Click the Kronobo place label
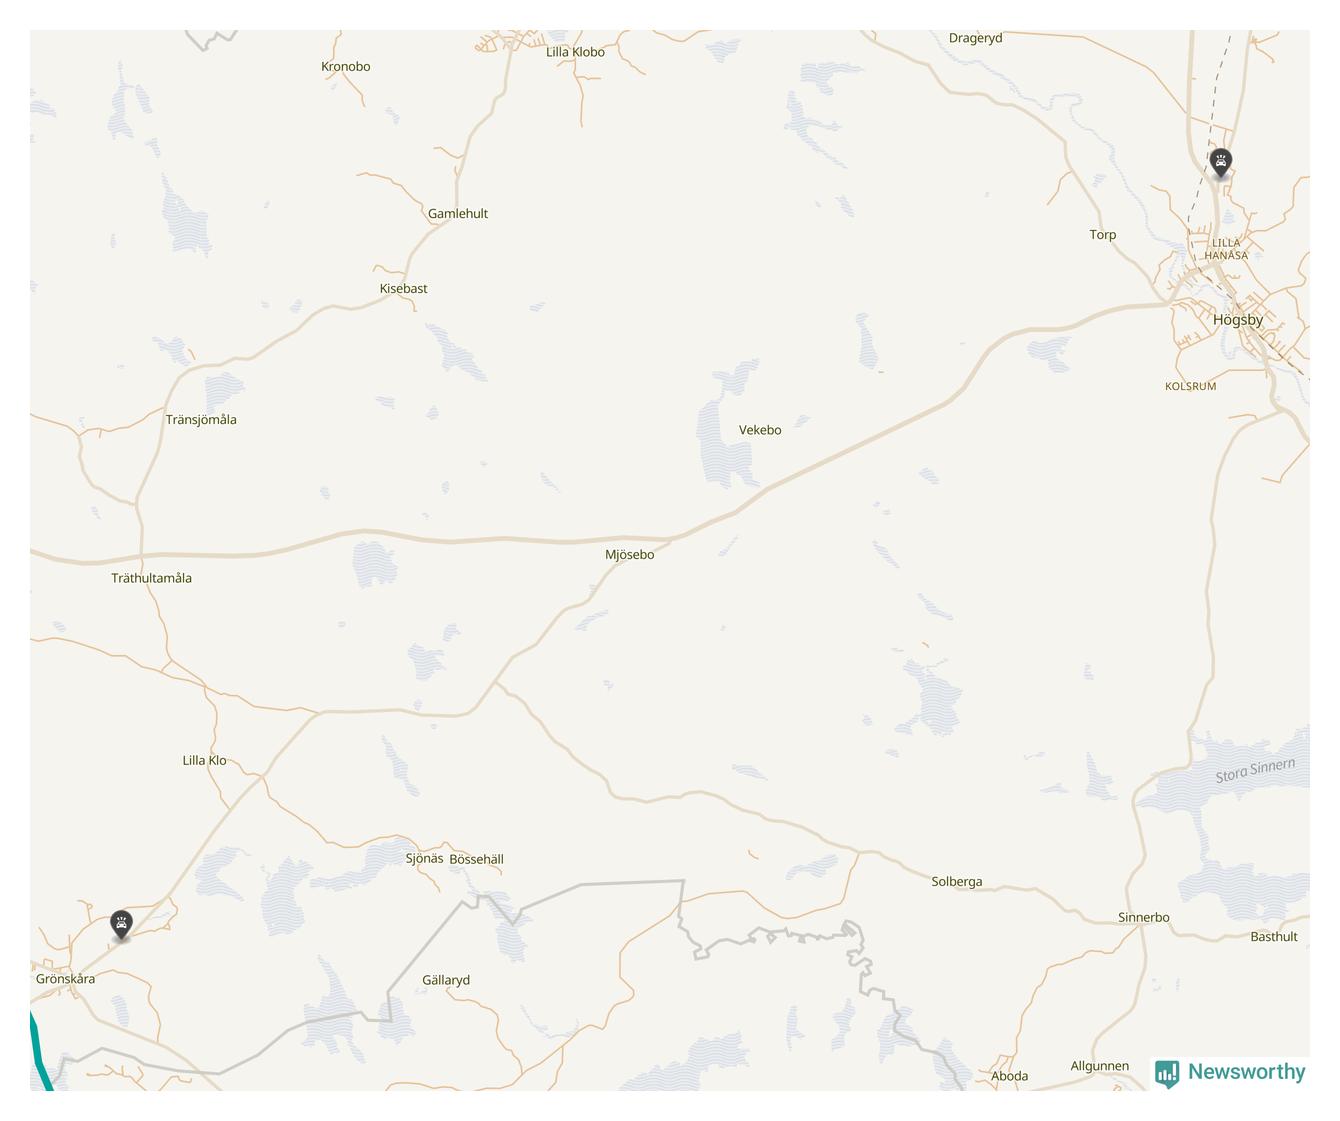Screen dimensions: 1340x1121 [x=346, y=67]
